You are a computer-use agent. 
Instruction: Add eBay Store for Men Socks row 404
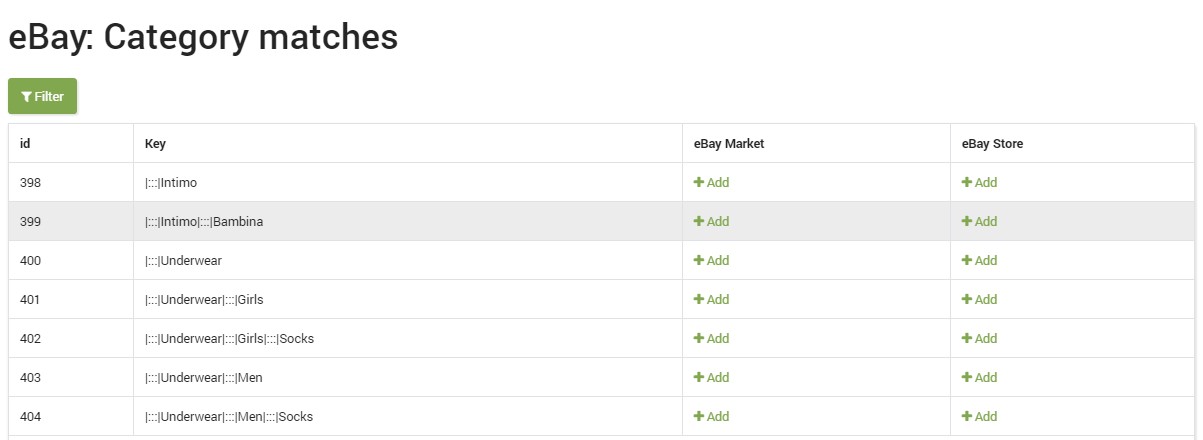(979, 417)
